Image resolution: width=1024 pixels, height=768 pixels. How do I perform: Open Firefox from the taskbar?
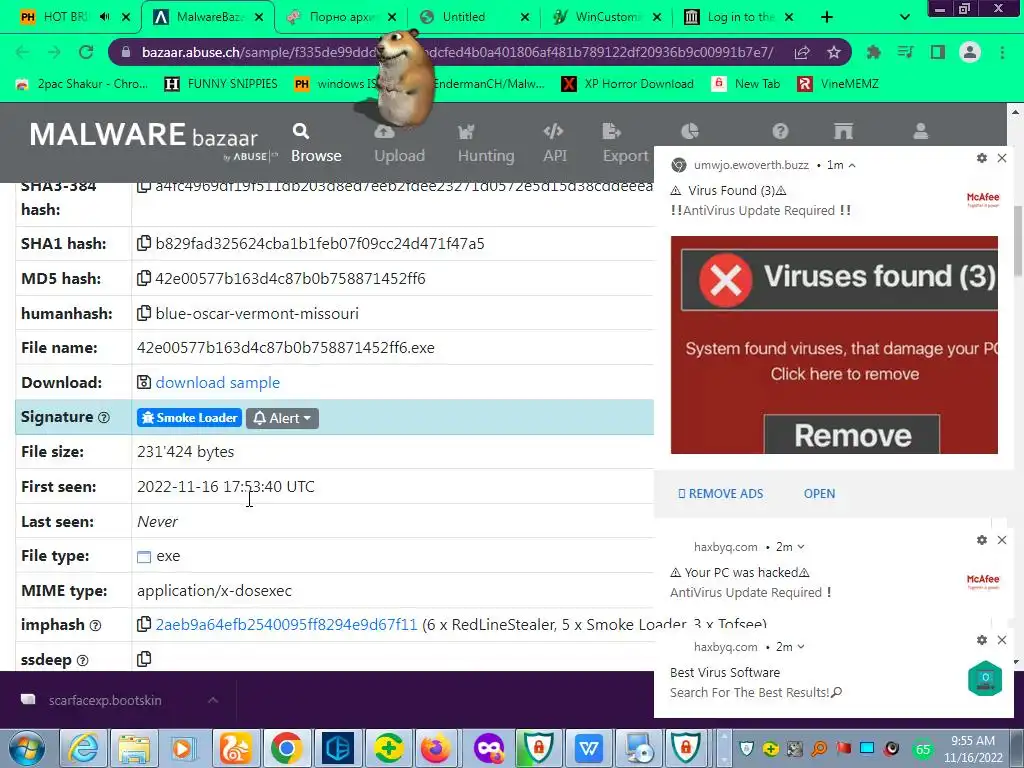coord(436,748)
